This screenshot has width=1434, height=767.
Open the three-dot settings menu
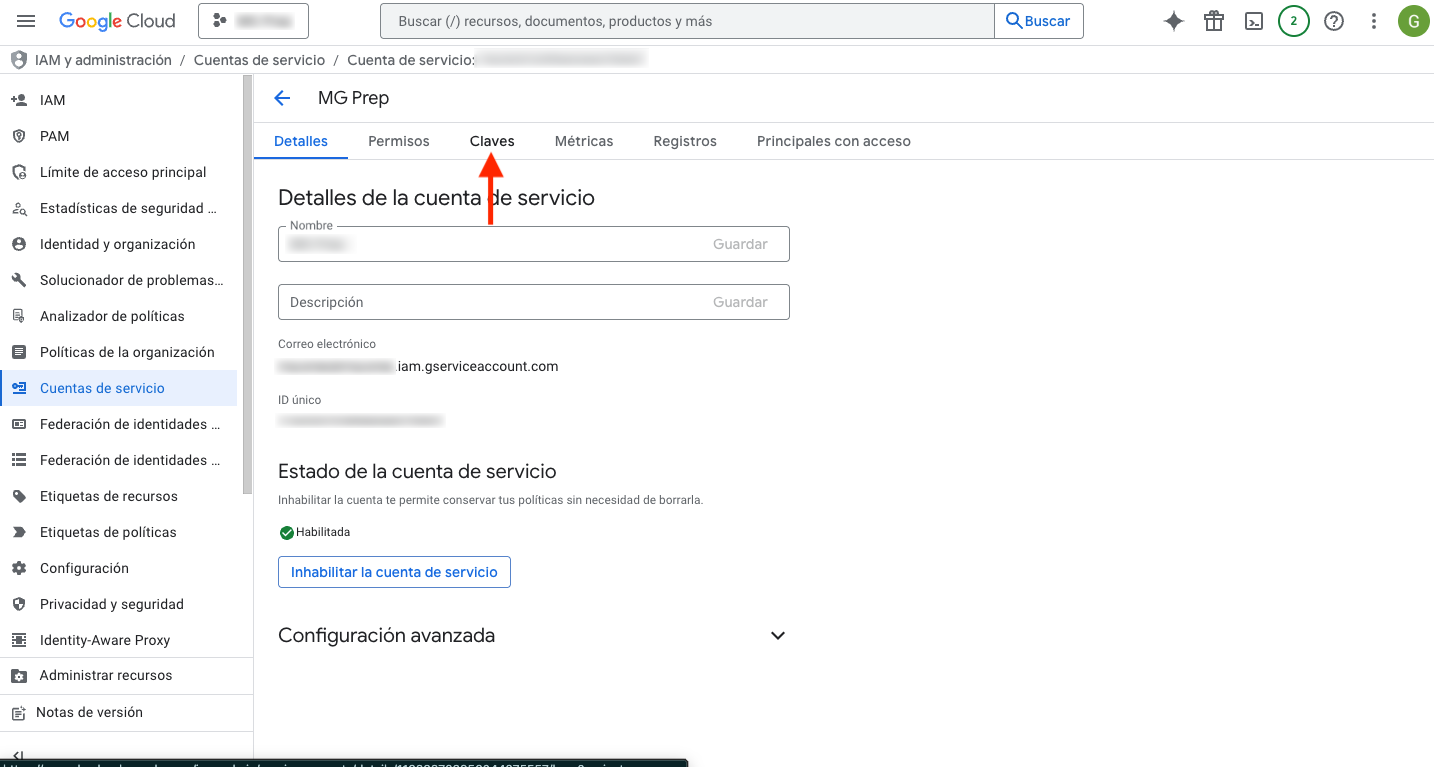1374,21
